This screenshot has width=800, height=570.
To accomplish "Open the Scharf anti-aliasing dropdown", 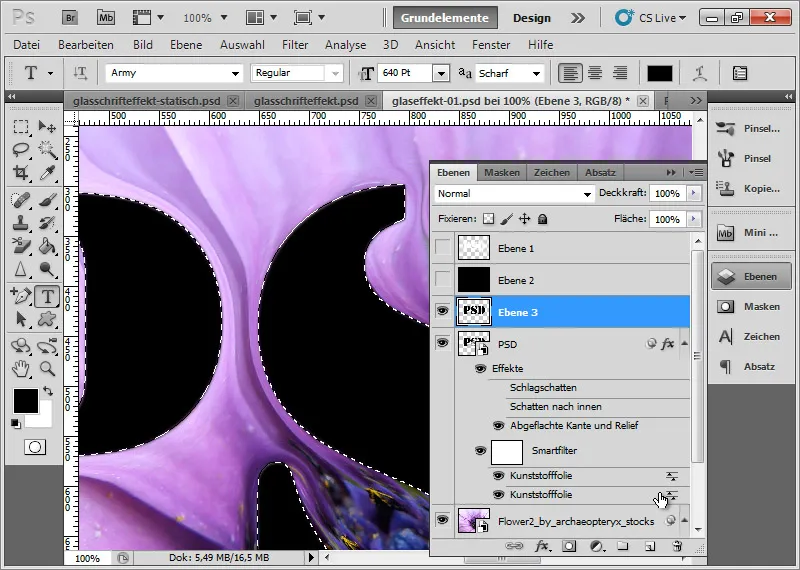I will tap(536, 73).
